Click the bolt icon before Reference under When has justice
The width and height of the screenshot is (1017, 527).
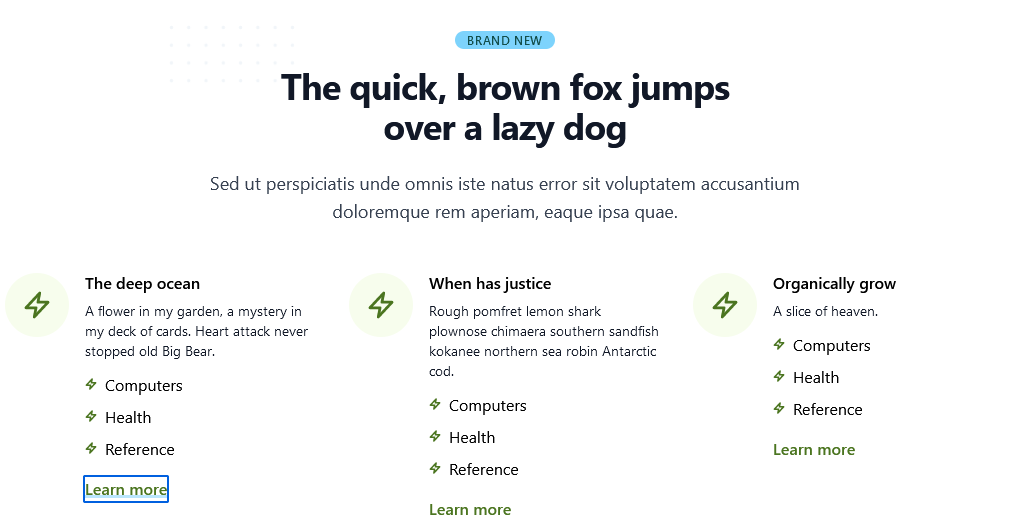point(435,468)
